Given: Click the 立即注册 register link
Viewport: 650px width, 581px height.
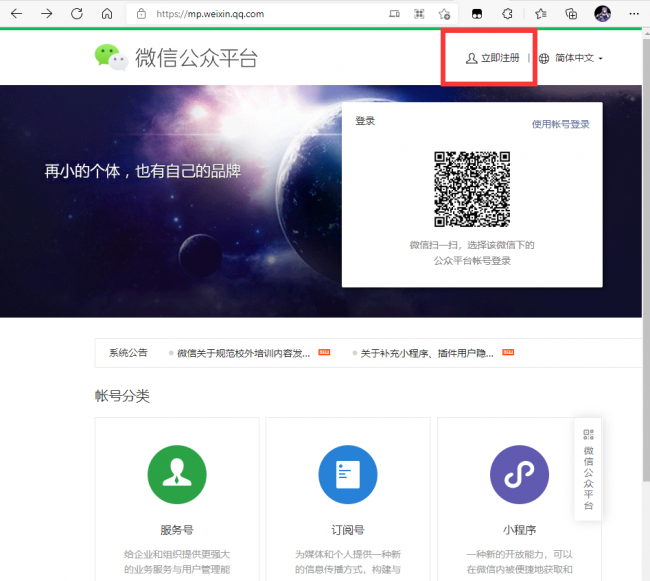Looking at the screenshot, I should 500,58.
